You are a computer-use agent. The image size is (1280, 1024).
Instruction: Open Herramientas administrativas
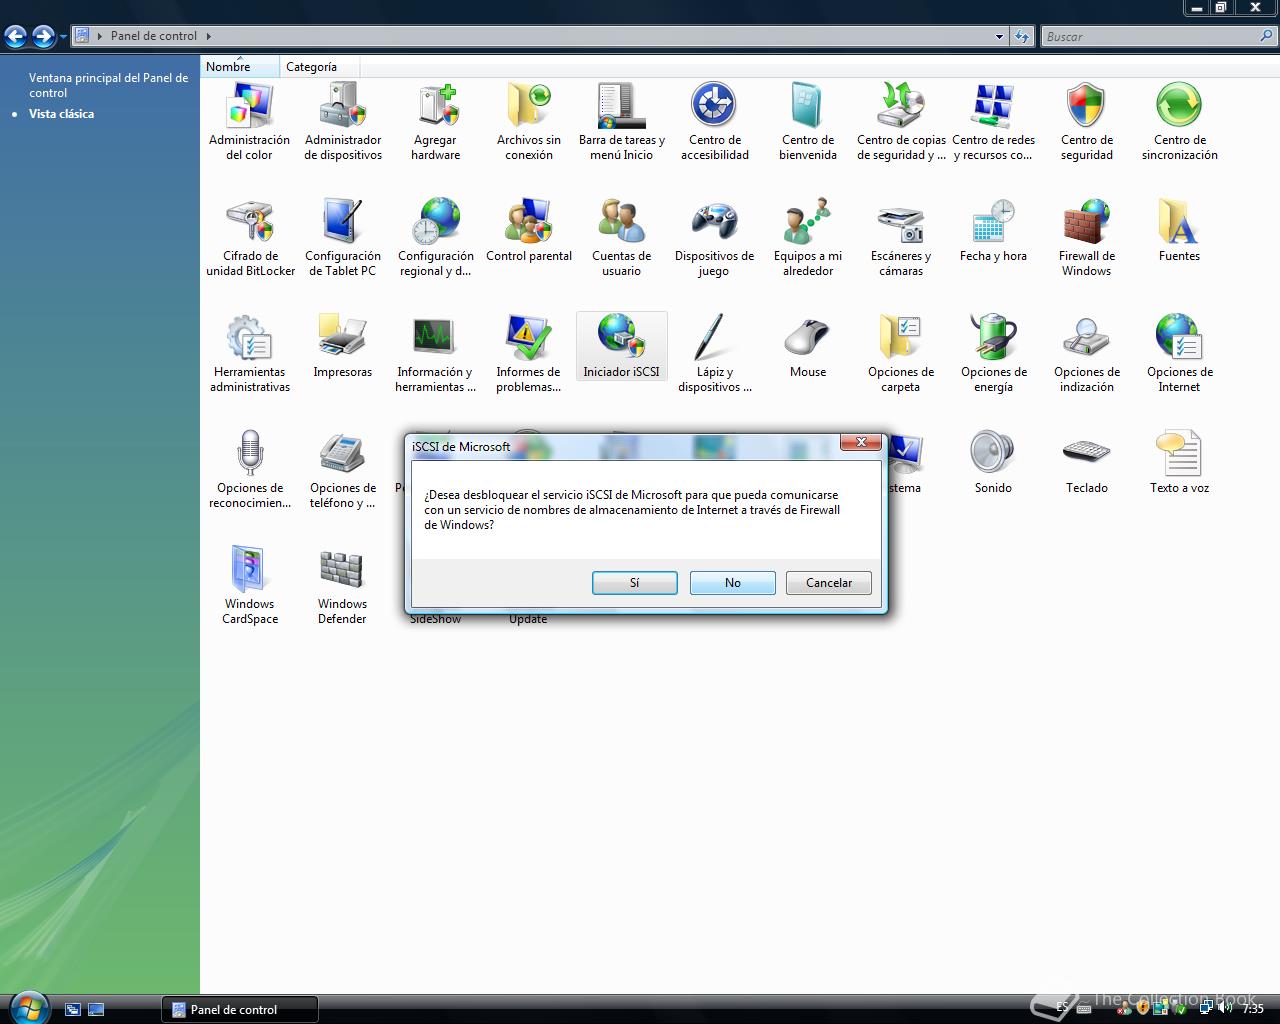(250, 353)
